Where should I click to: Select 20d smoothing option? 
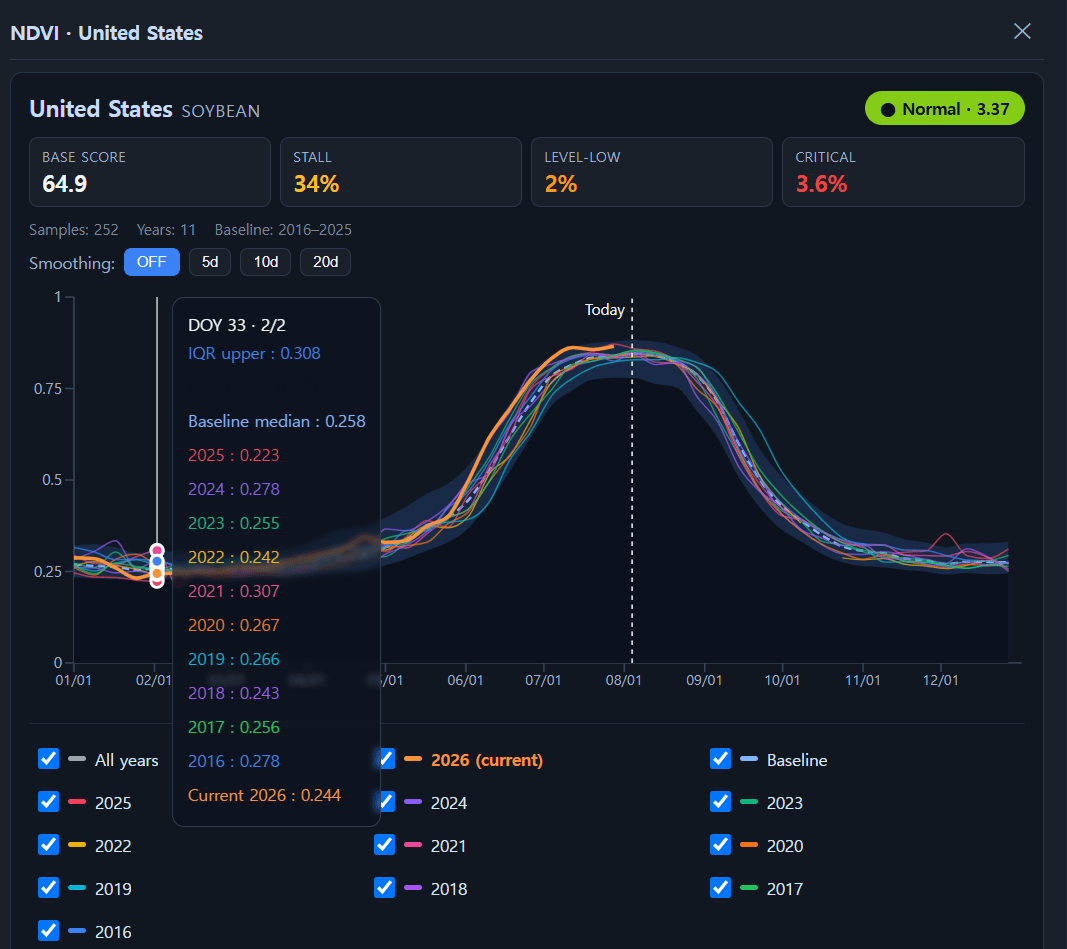point(325,262)
